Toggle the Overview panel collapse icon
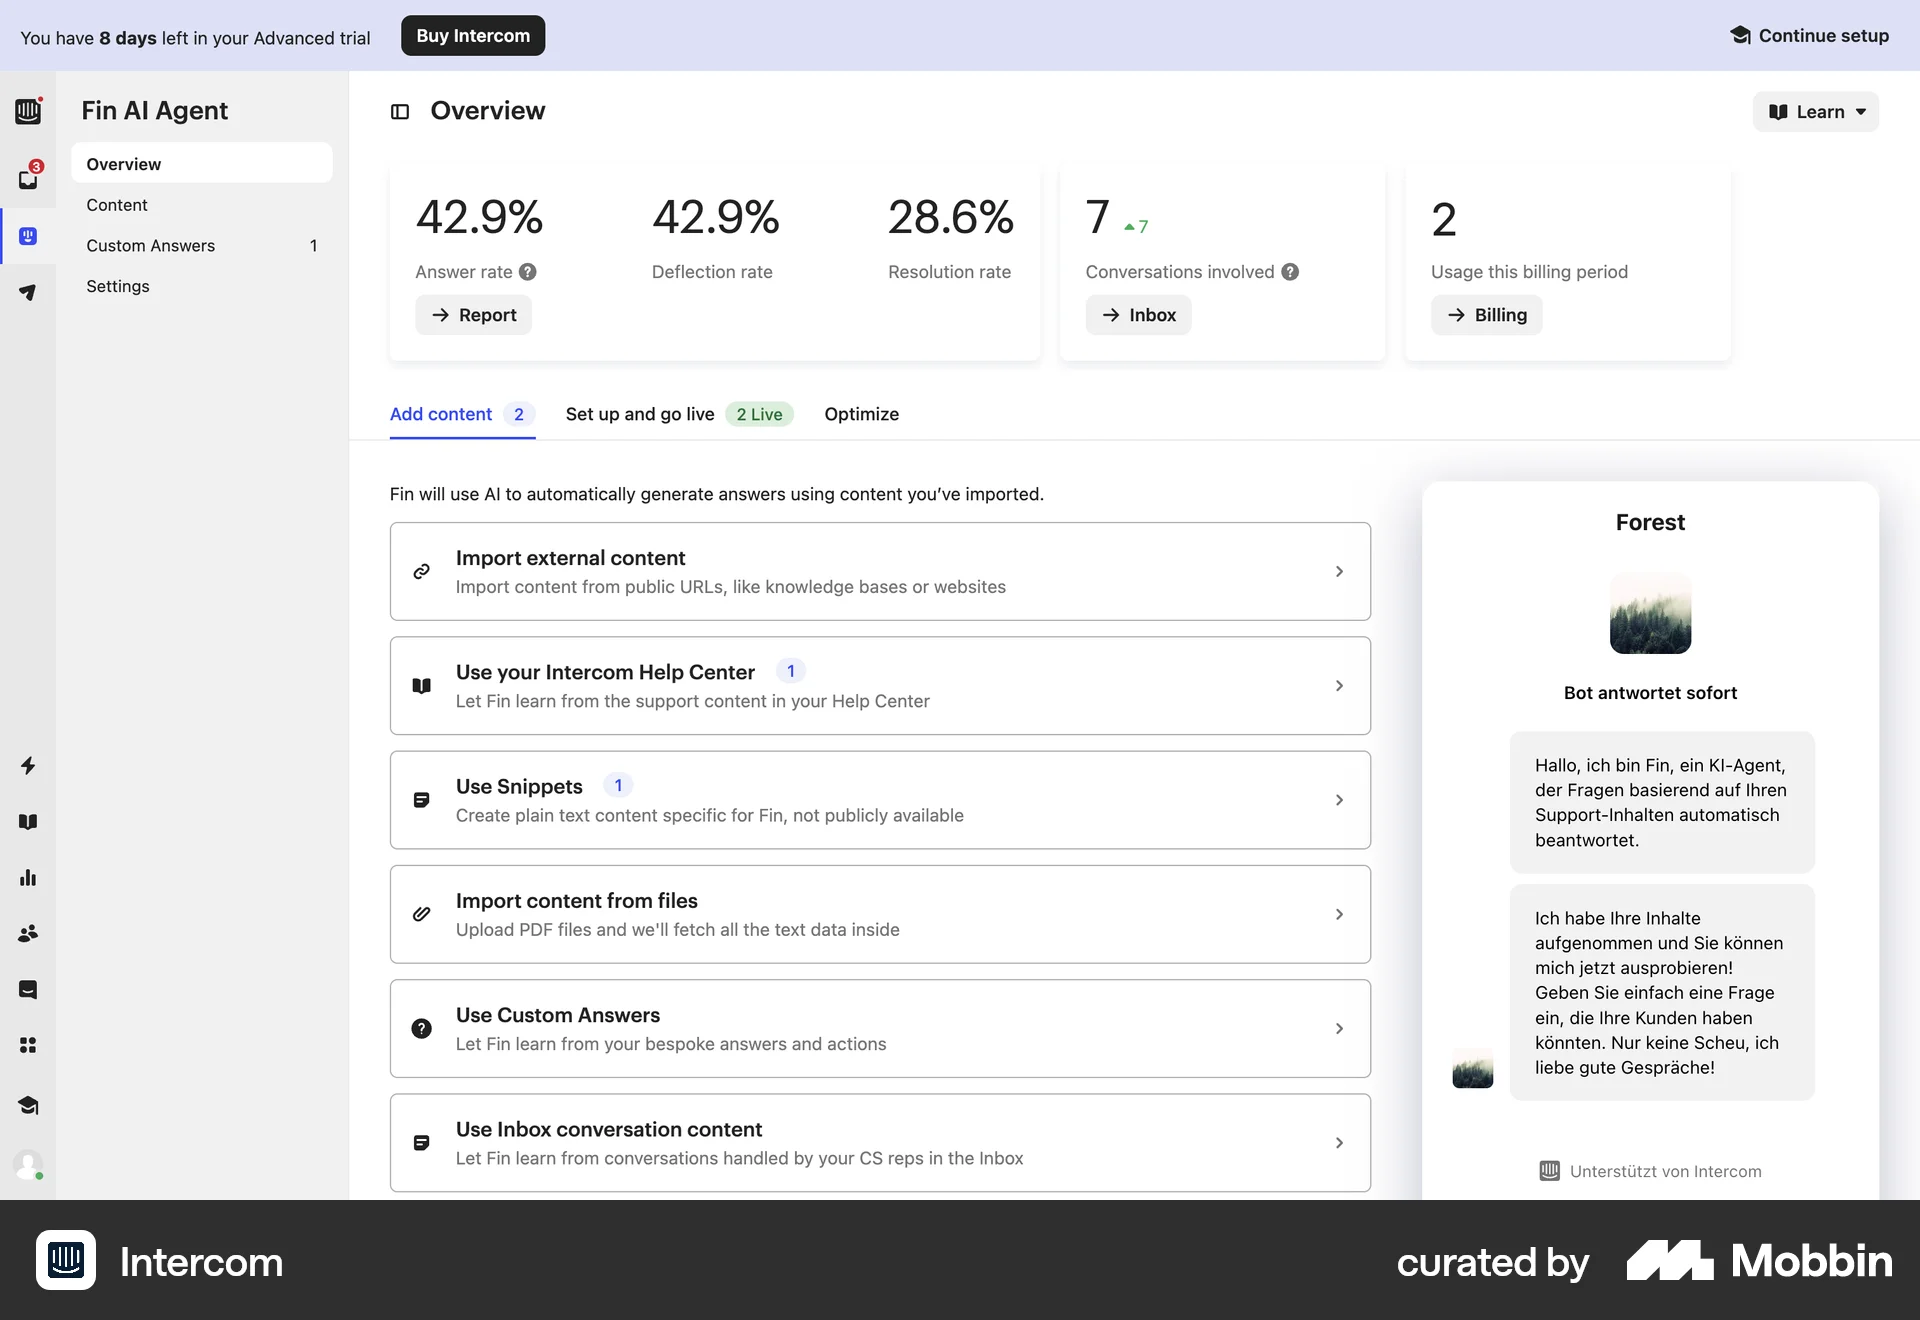Image resolution: width=1920 pixels, height=1320 pixels. 400,111
